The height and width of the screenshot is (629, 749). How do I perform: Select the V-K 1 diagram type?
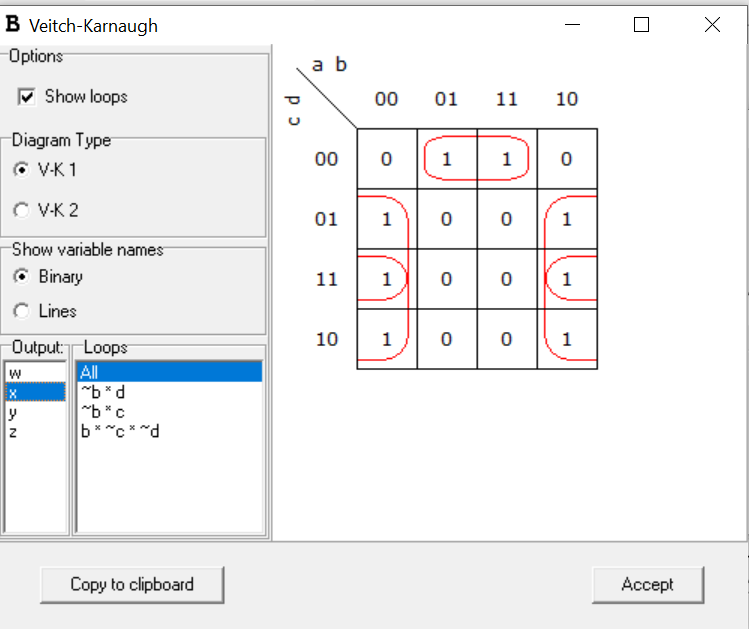point(22,170)
